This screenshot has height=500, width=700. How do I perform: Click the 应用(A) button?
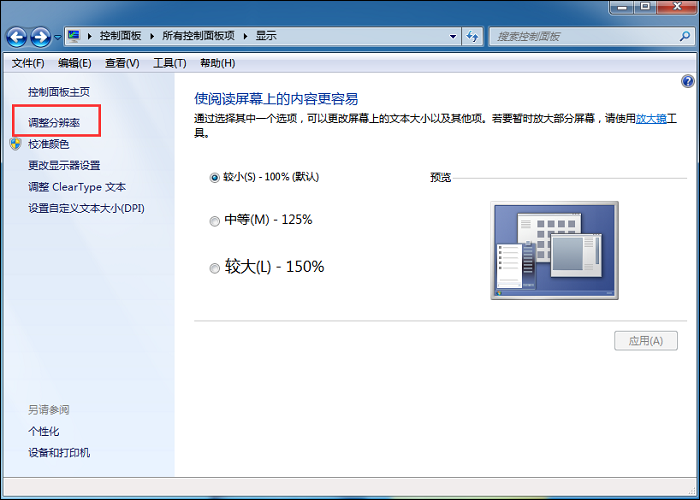(x=646, y=341)
